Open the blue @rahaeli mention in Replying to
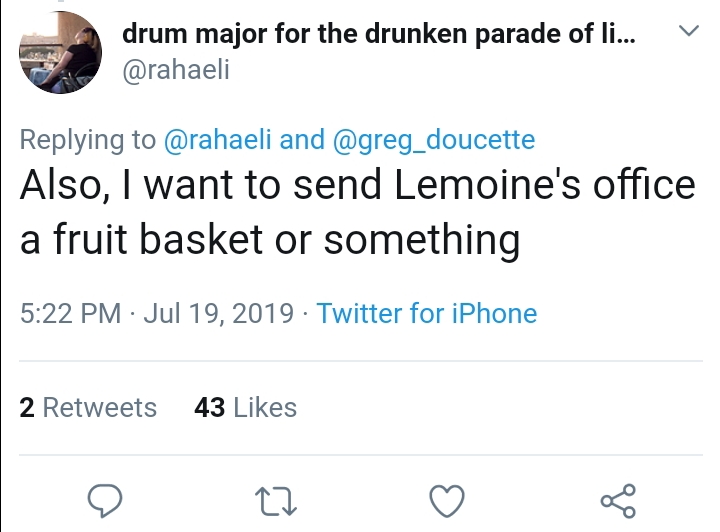 coord(218,140)
